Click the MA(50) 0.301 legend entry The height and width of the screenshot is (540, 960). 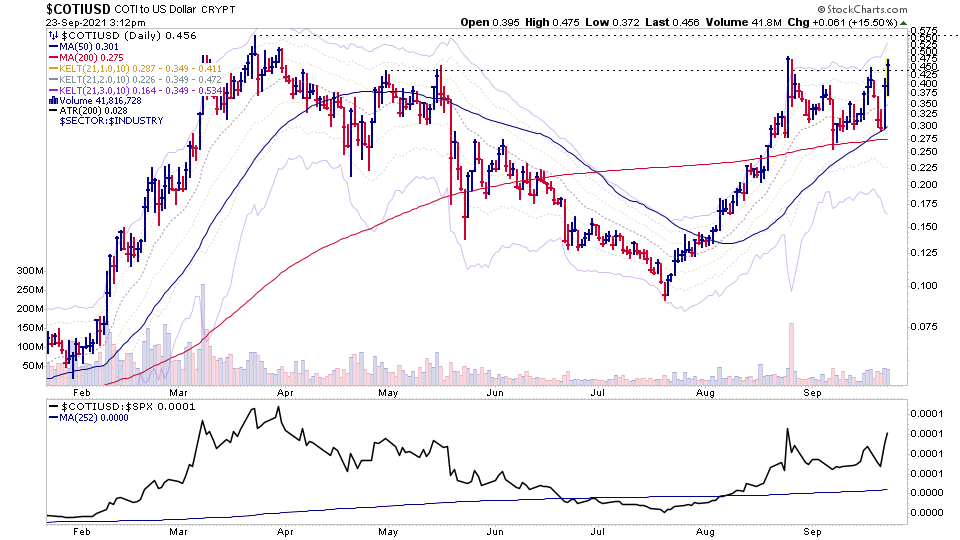[89, 47]
